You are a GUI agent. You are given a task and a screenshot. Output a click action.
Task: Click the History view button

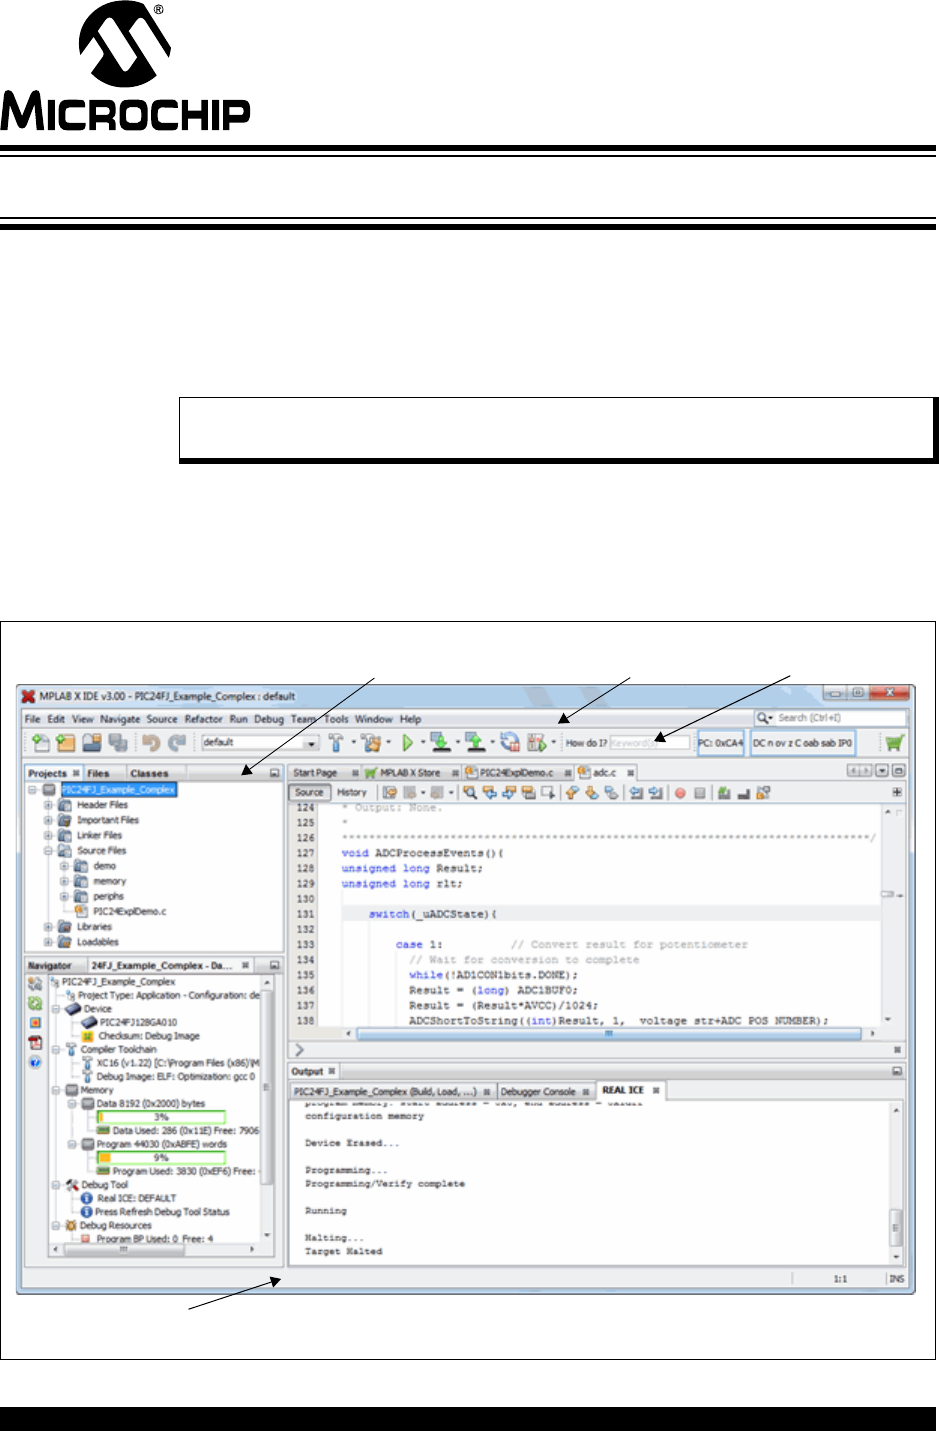coord(351,793)
